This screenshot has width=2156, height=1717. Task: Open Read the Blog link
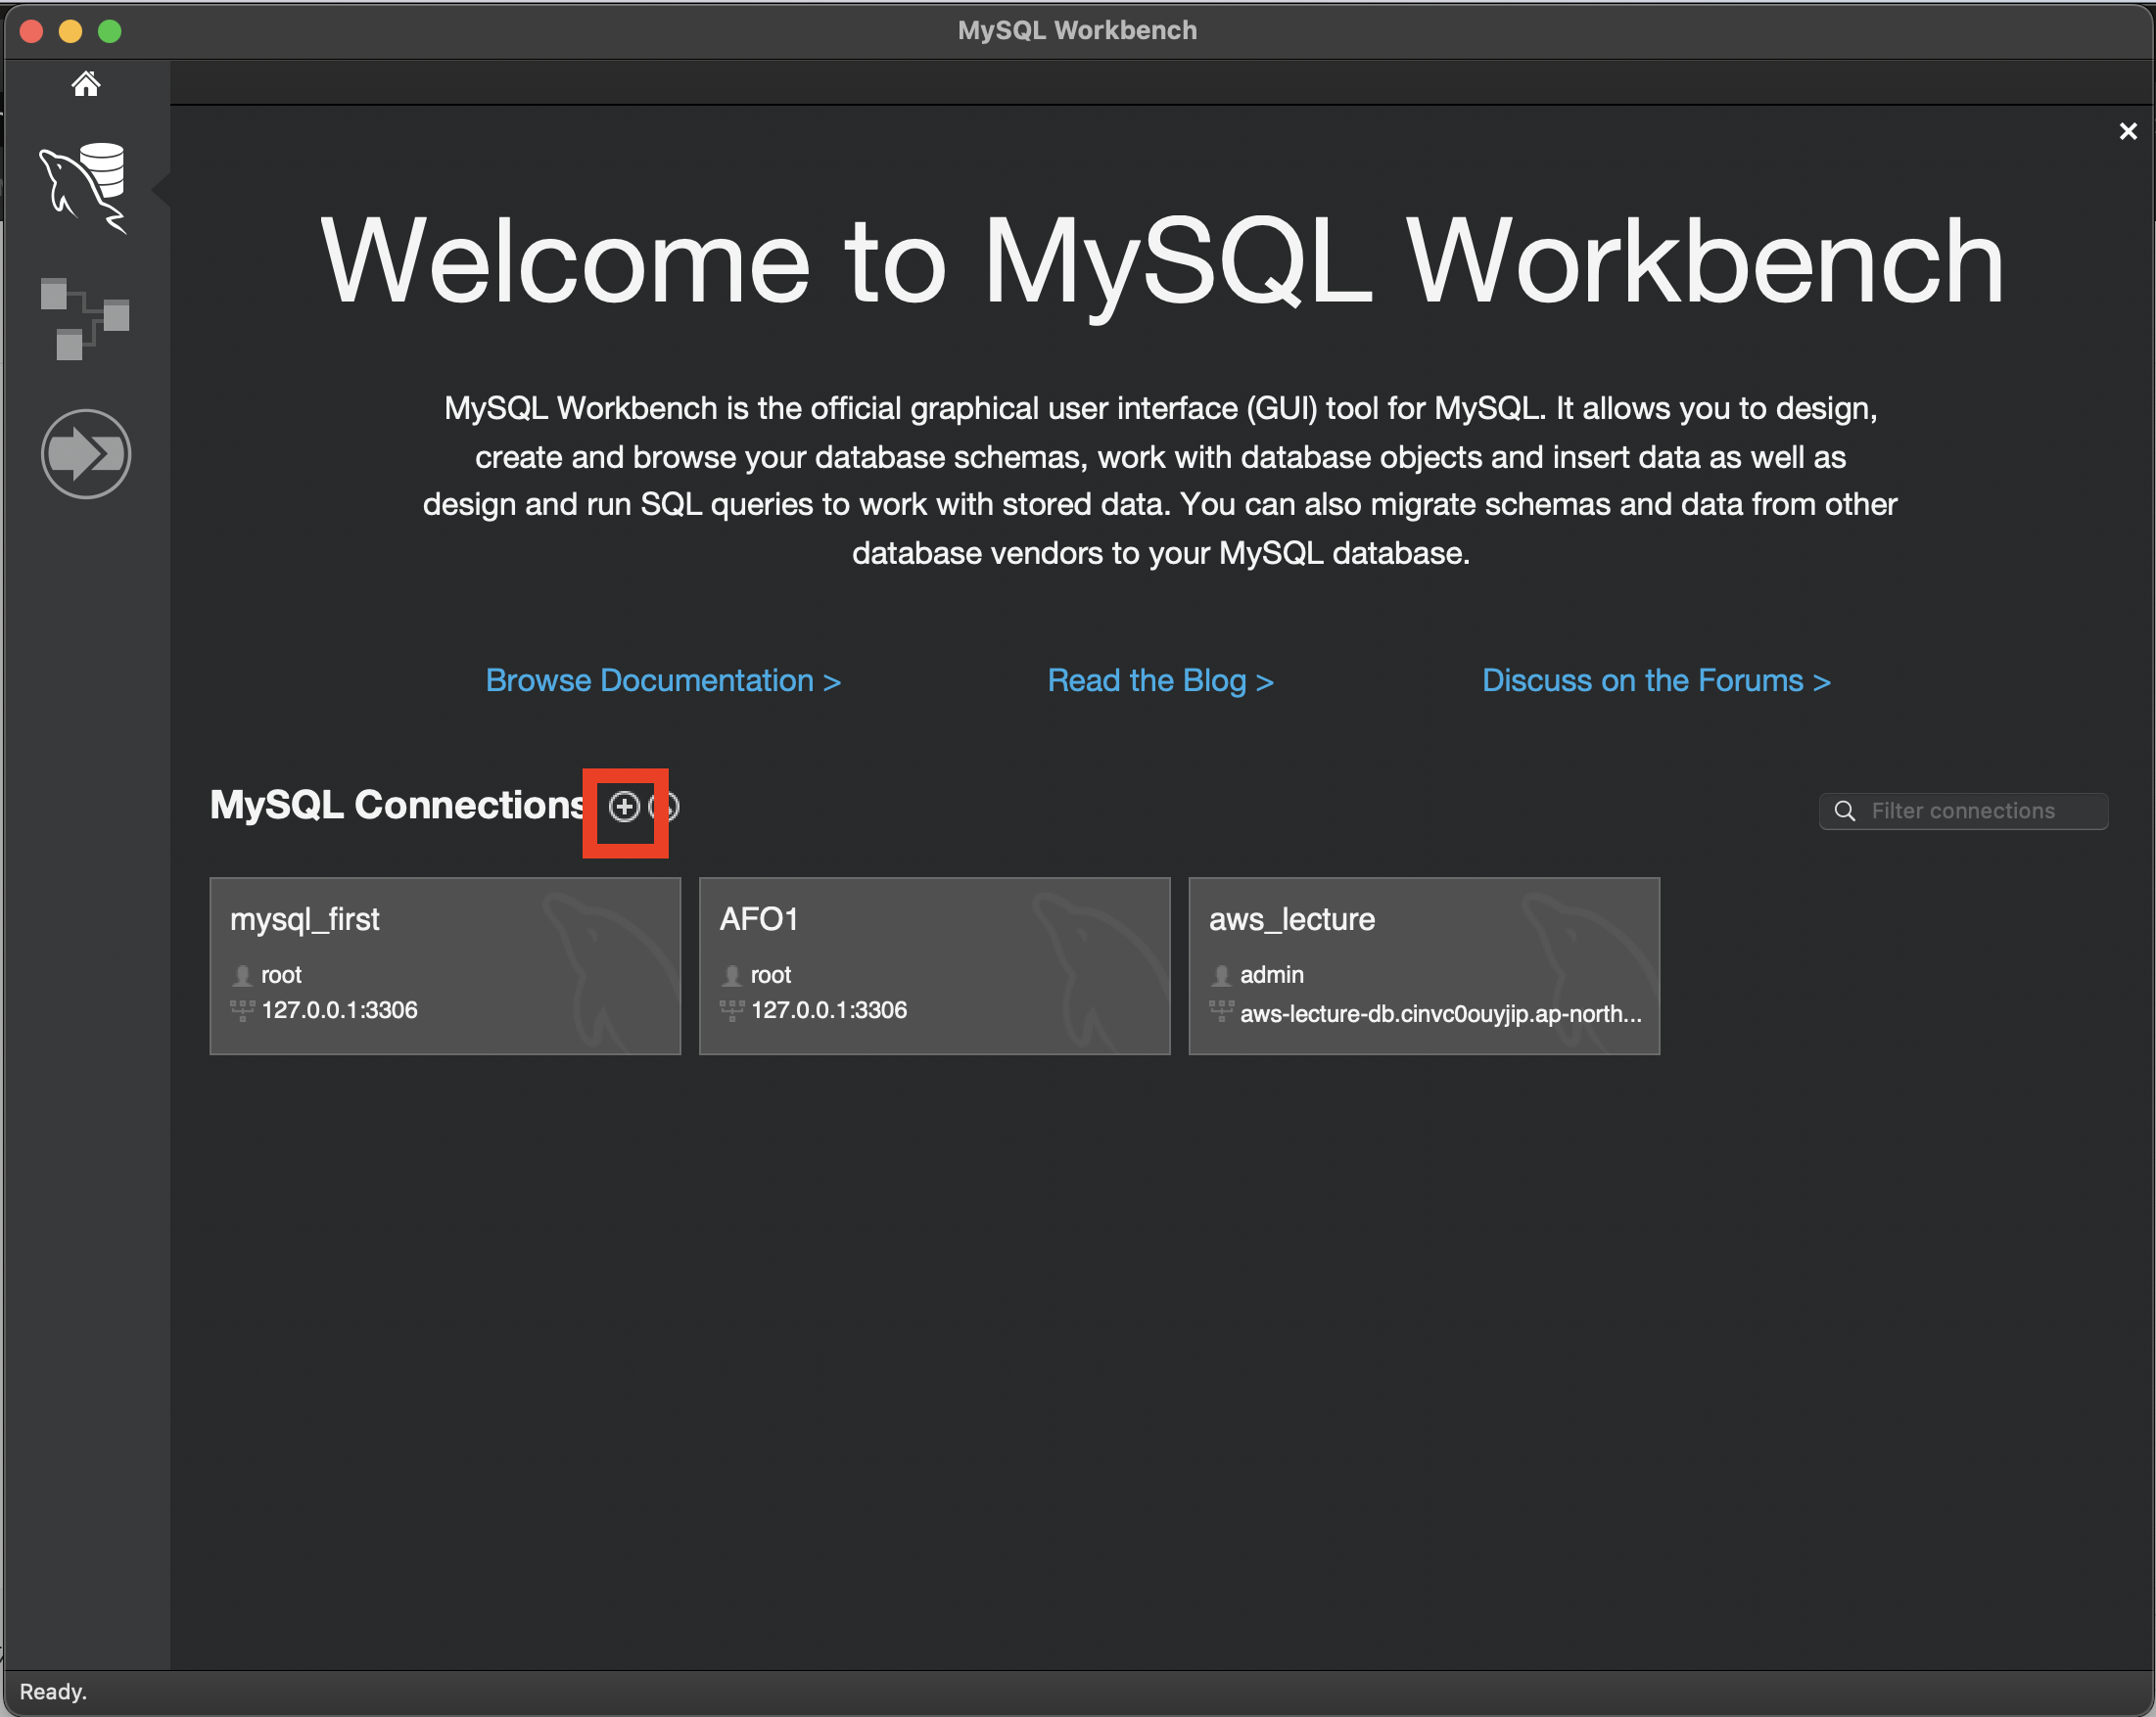click(x=1160, y=681)
